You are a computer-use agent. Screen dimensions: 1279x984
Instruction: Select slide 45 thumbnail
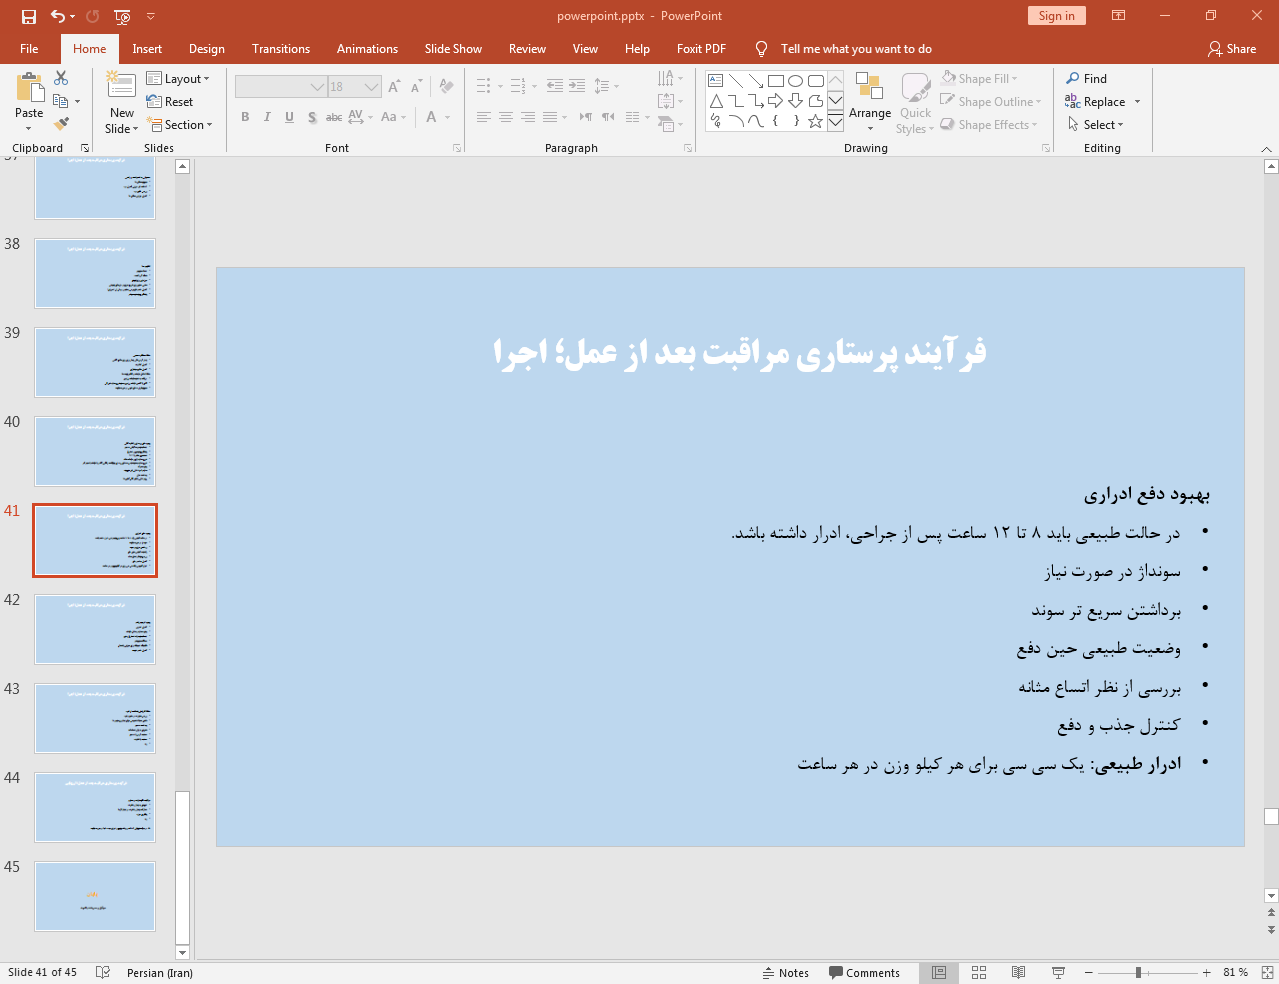tap(95, 896)
